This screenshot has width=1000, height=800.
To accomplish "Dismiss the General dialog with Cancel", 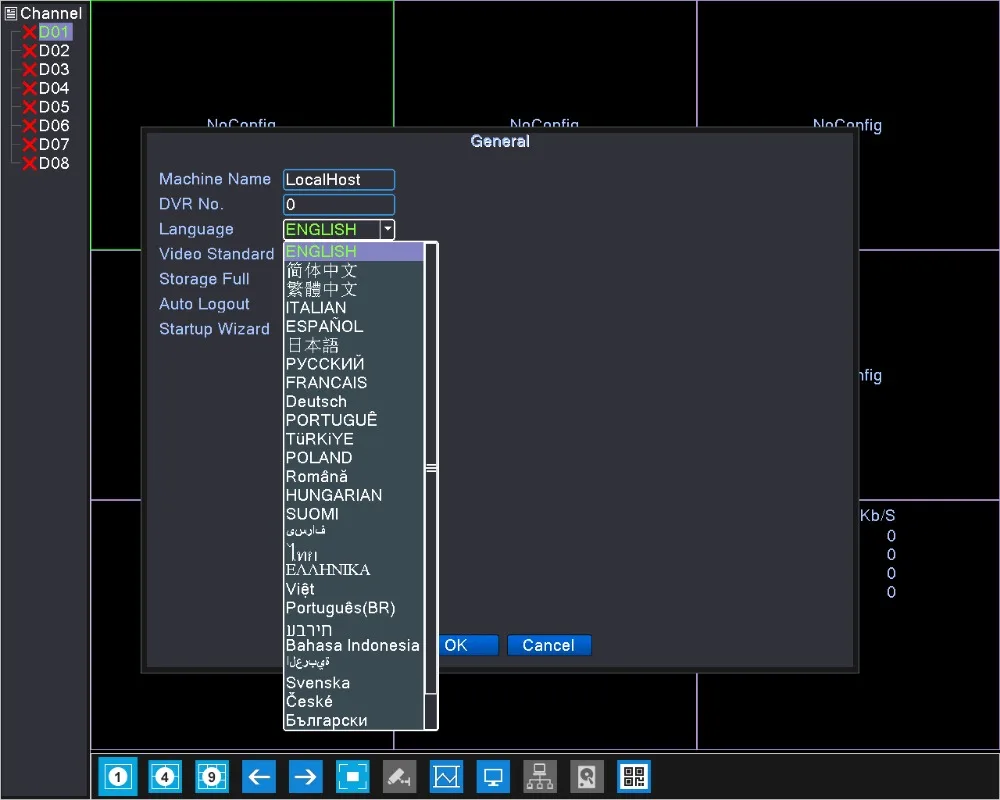I will coord(549,645).
